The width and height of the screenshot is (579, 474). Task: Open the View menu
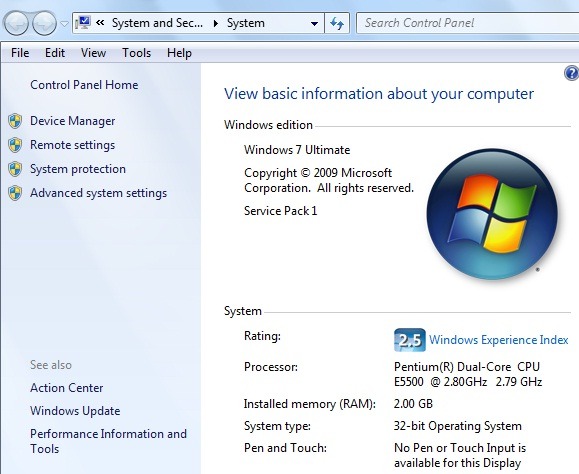(x=93, y=53)
